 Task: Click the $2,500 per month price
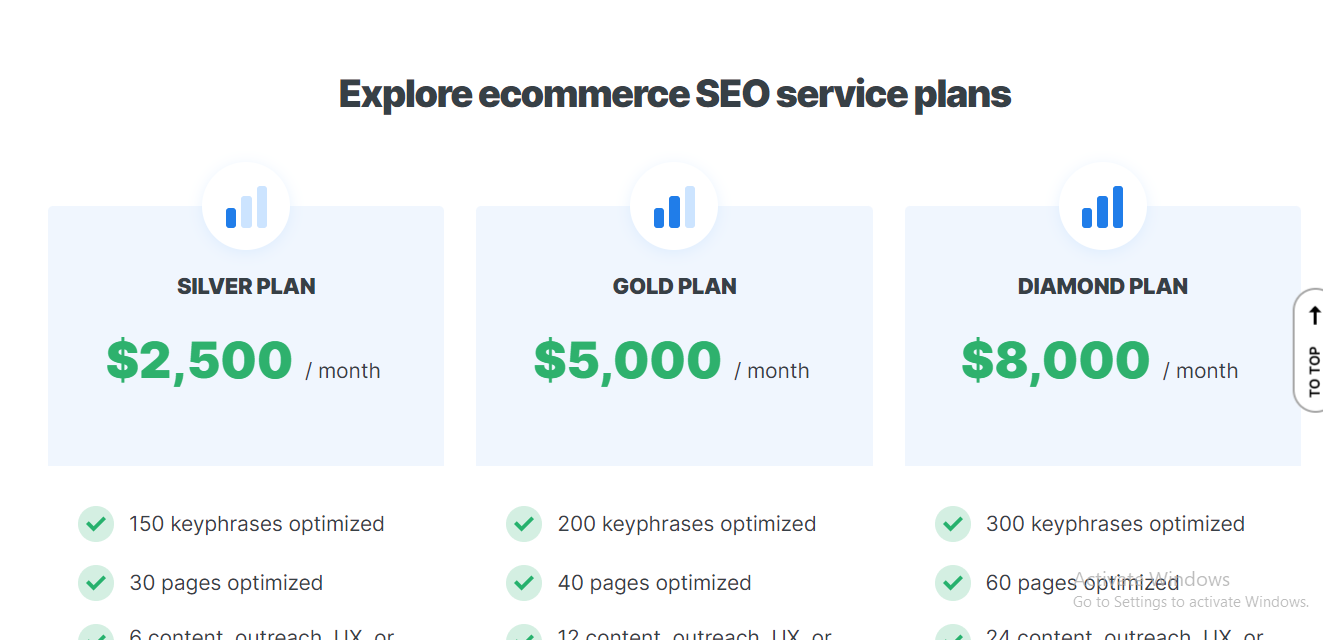click(x=200, y=361)
